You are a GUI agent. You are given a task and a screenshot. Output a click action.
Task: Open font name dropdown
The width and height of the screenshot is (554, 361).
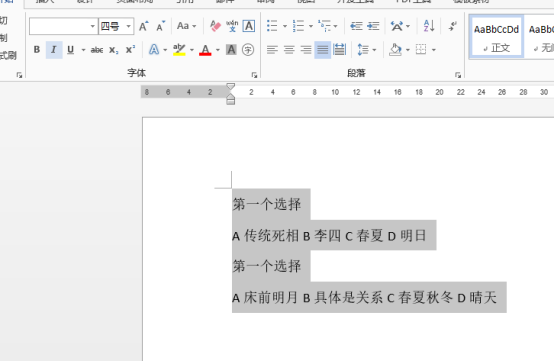[93, 26]
